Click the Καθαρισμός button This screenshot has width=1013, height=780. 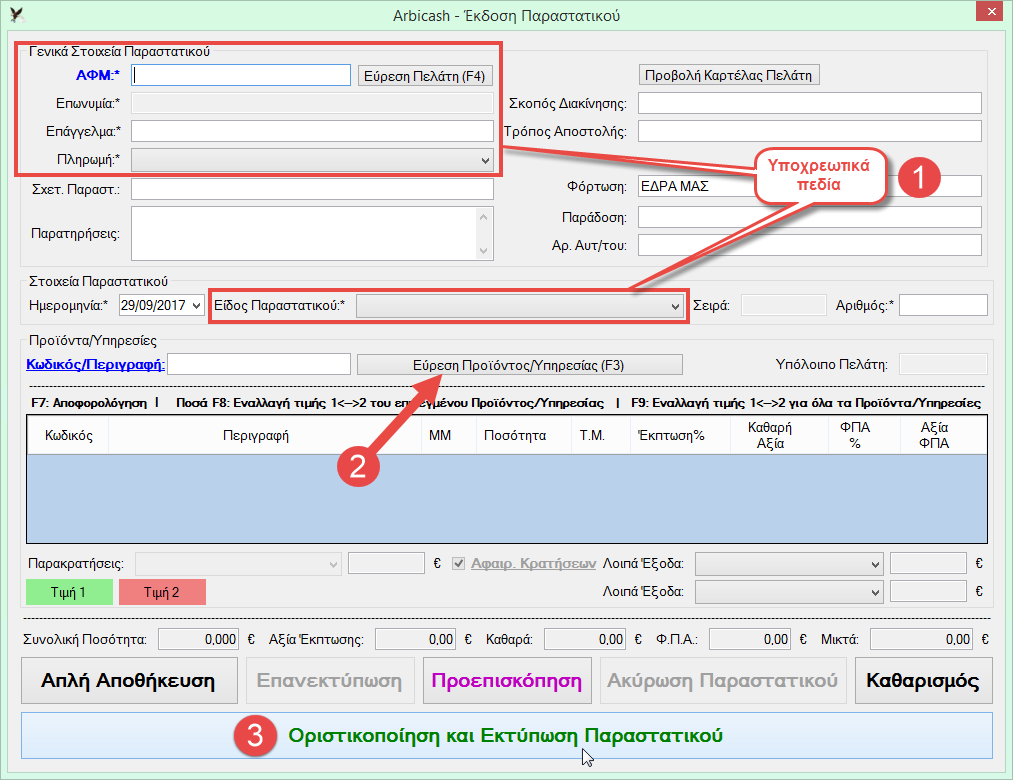[923, 681]
